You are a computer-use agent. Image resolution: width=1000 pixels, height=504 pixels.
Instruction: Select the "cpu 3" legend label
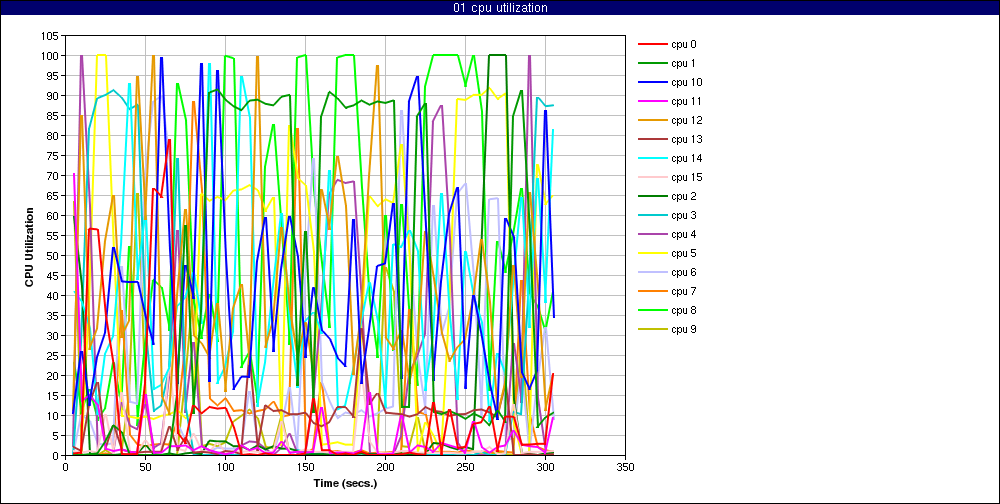[683, 215]
